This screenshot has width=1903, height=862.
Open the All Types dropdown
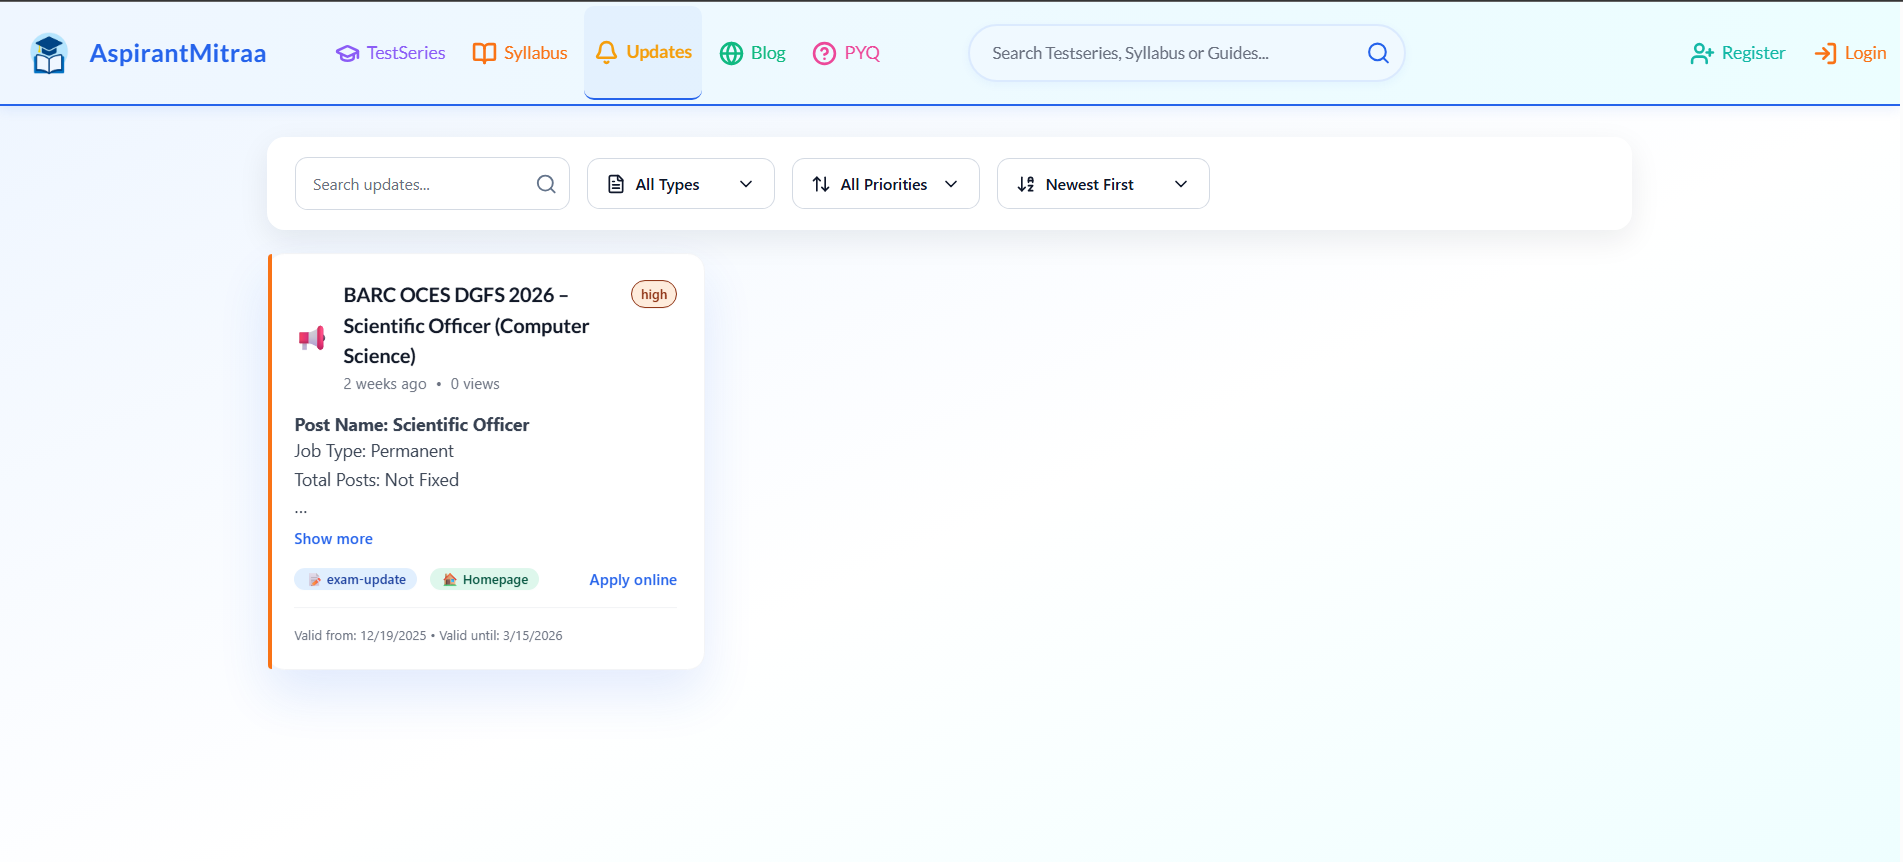click(681, 184)
